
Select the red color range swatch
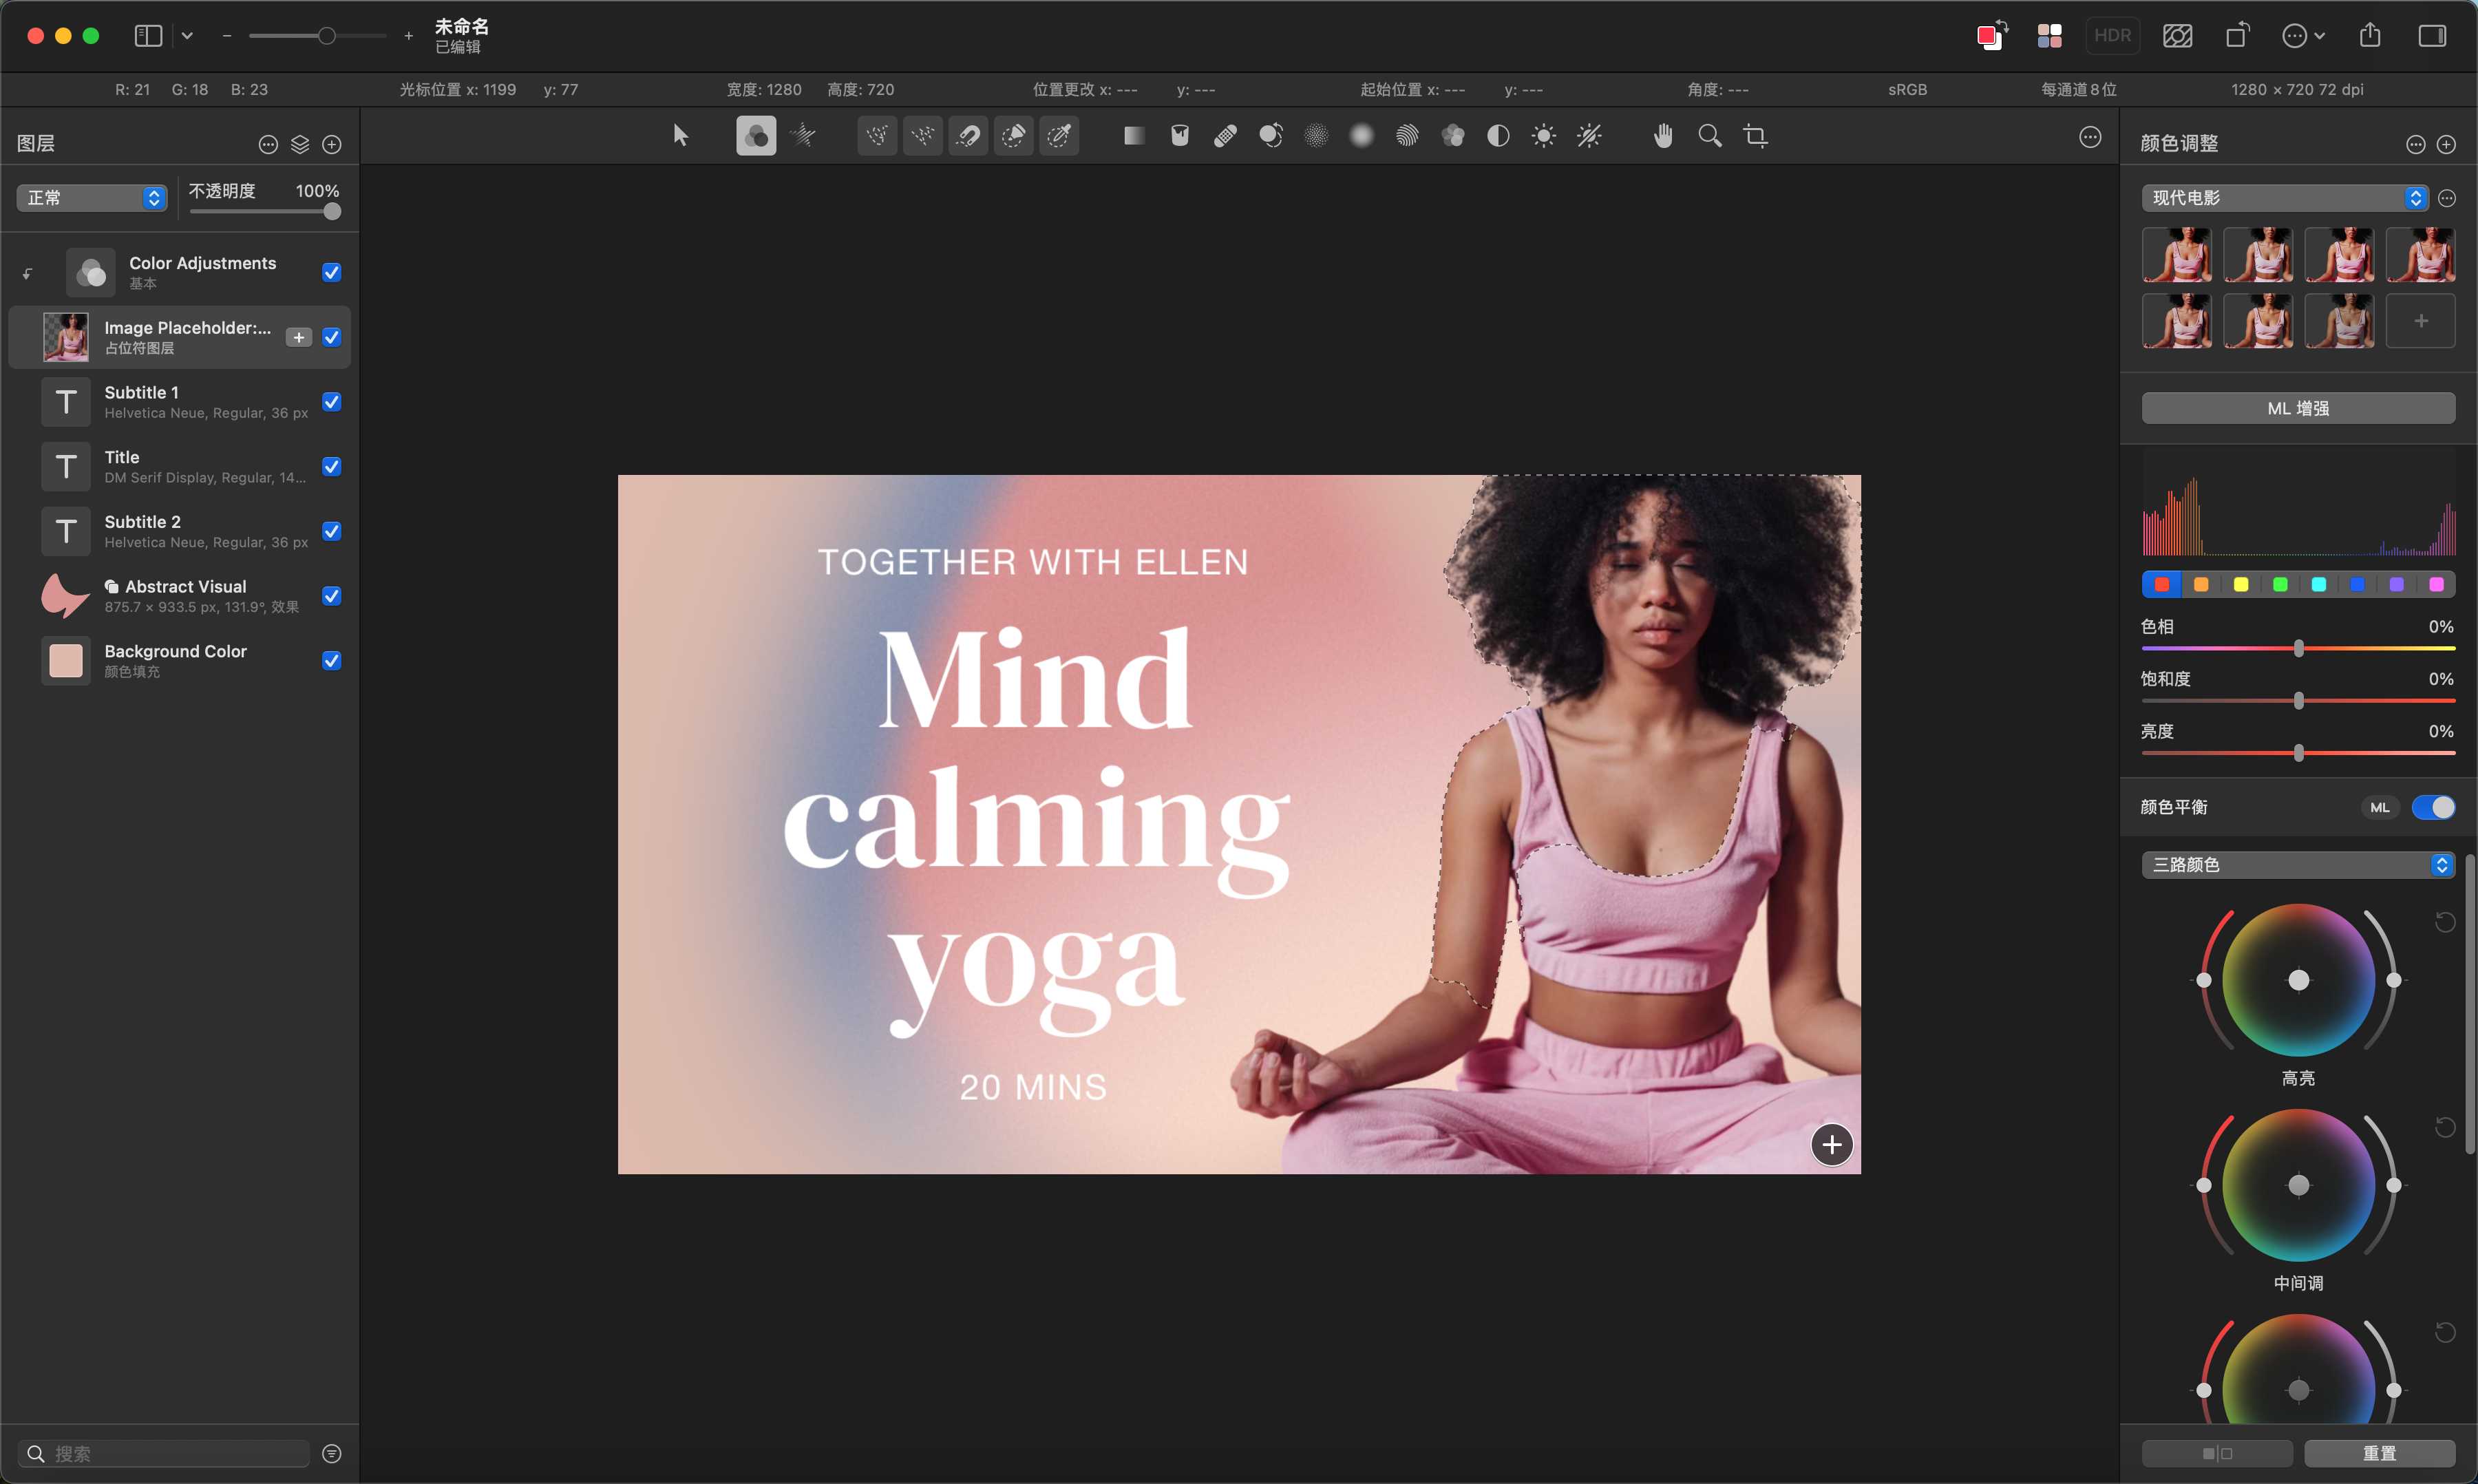[x=2162, y=584]
